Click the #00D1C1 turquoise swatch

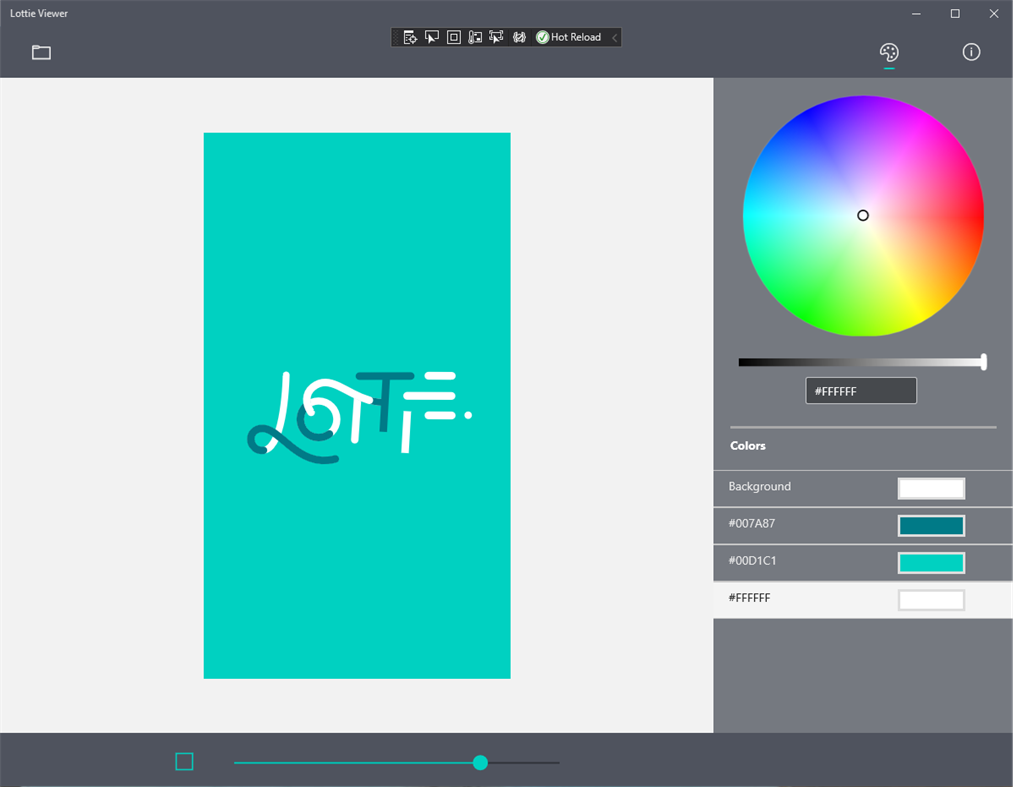click(x=931, y=563)
